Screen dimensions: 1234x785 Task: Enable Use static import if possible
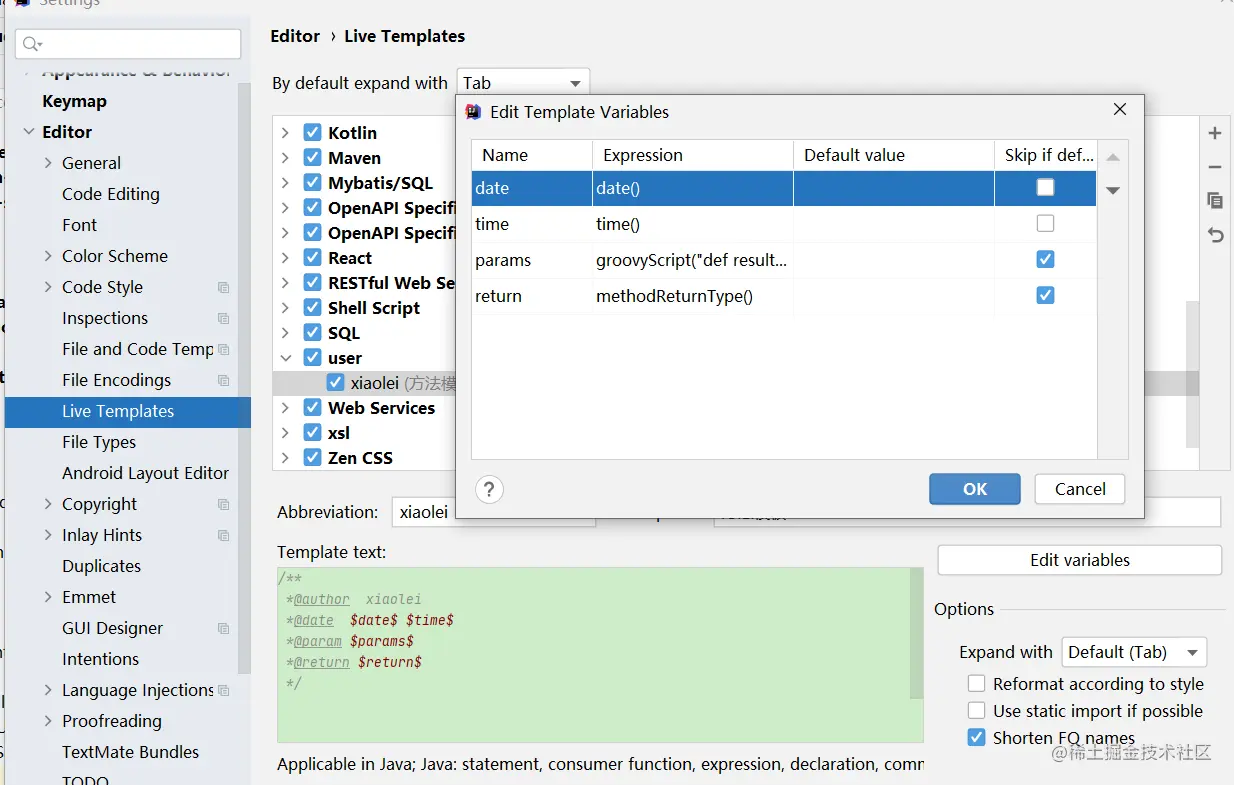click(x=976, y=711)
